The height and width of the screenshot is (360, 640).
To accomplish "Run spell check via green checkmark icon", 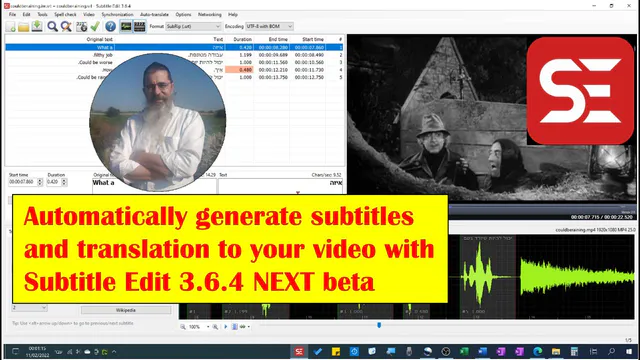I will 95,27.
